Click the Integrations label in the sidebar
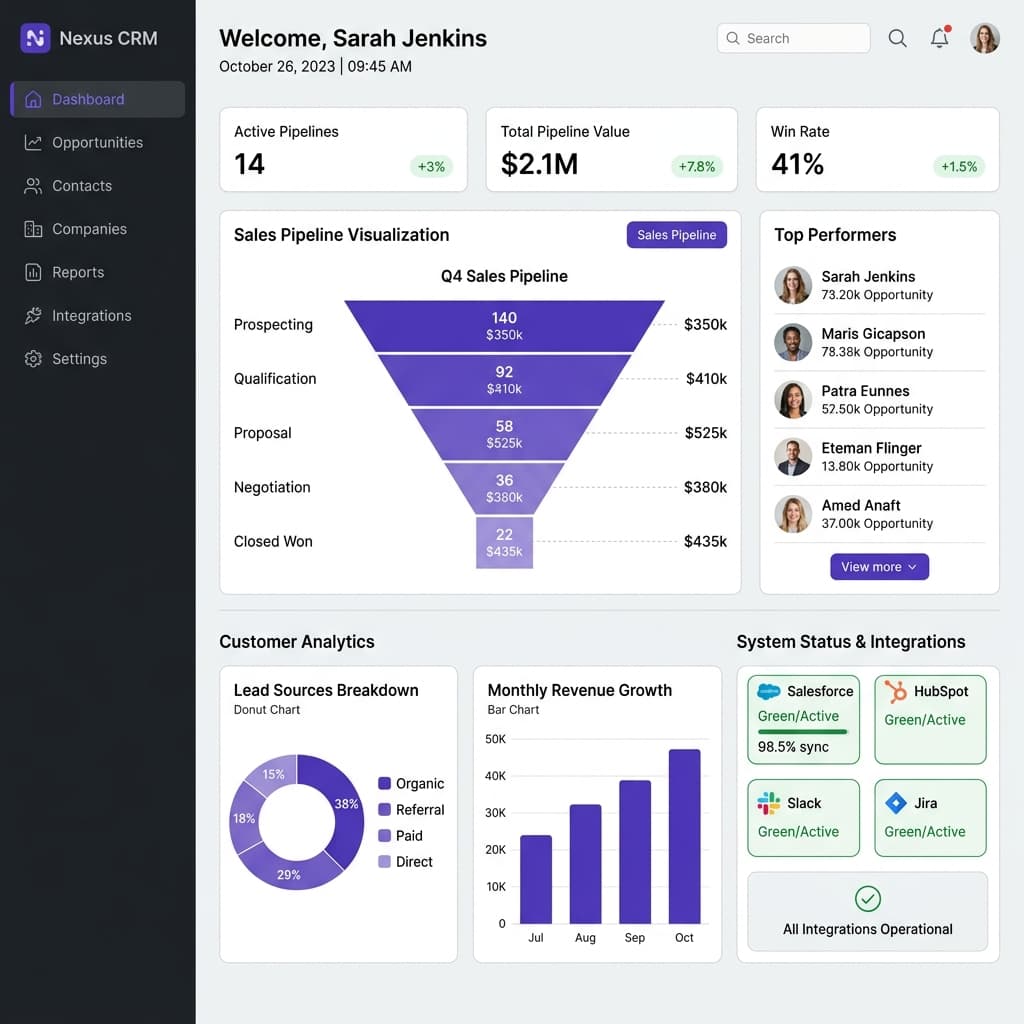Image resolution: width=1024 pixels, height=1024 pixels. pos(91,316)
